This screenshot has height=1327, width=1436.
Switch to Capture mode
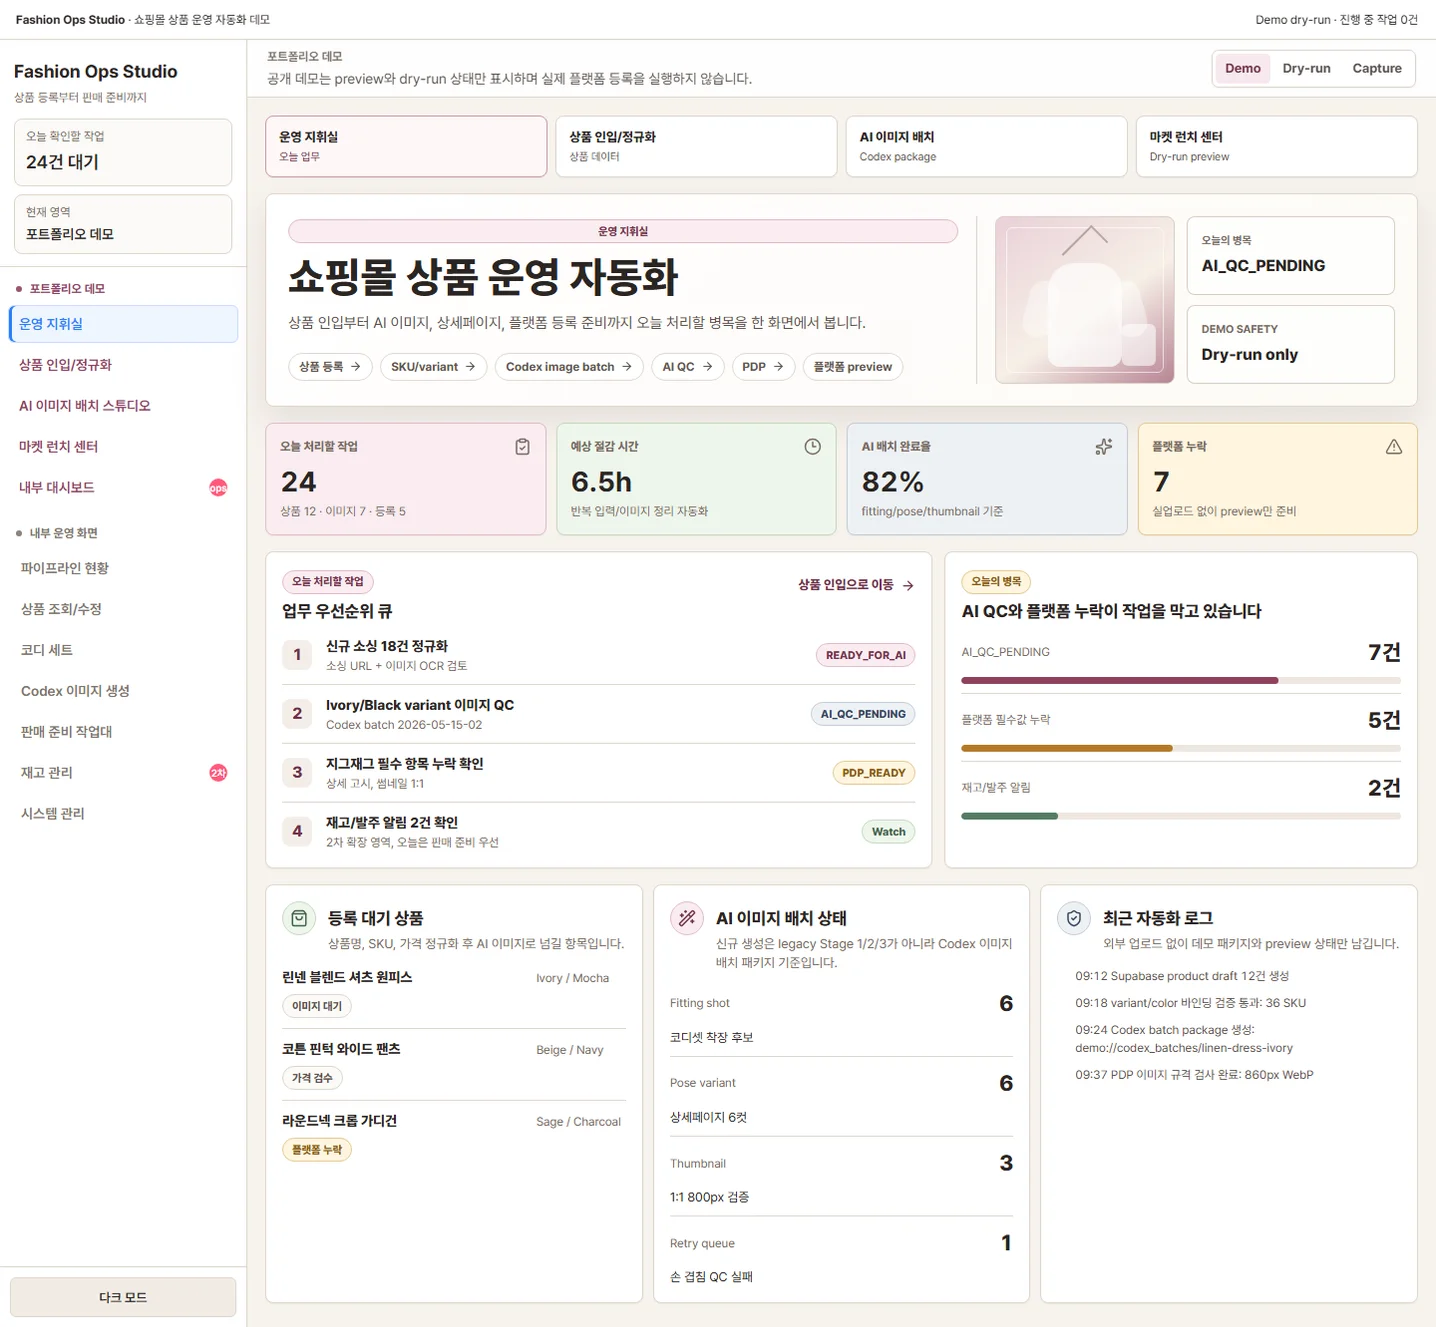(1377, 68)
